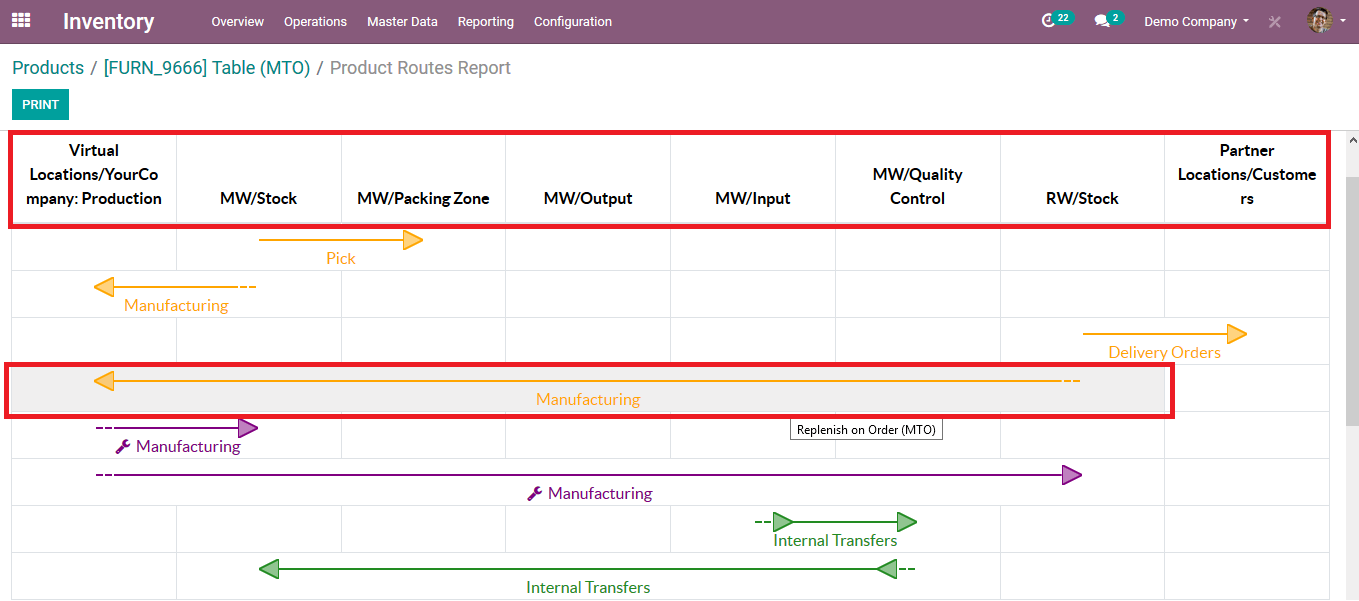Click the first green Internal Transfers label
The height and width of the screenshot is (601, 1359).
tap(835, 540)
